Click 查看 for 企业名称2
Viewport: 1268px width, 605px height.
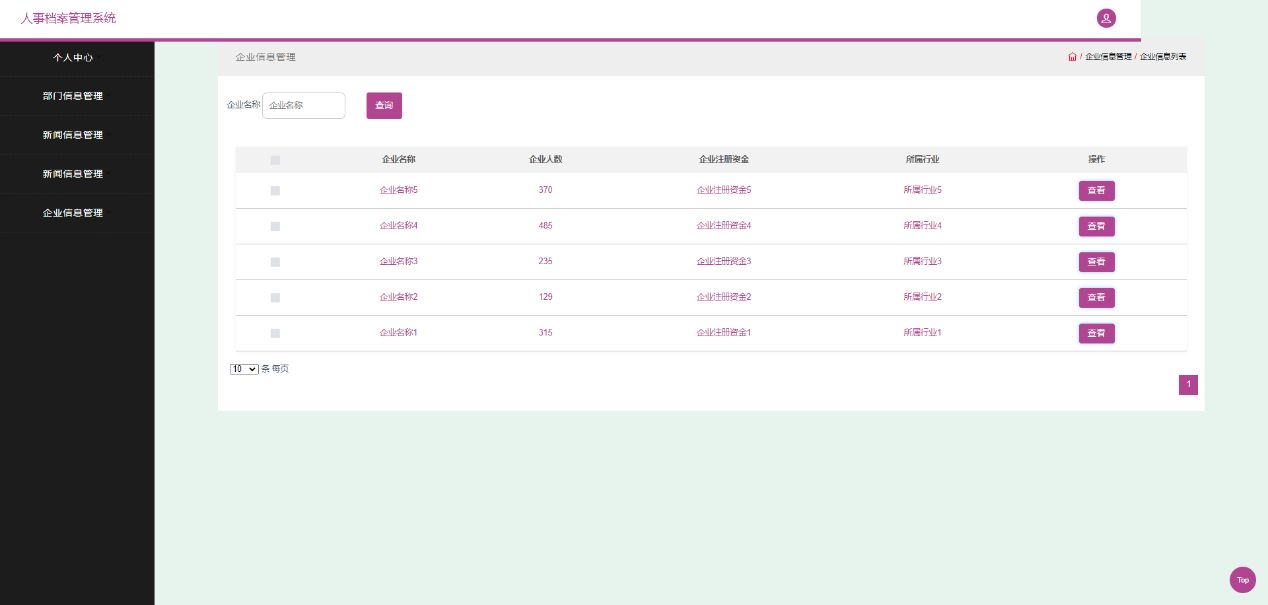coord(1096,298)
